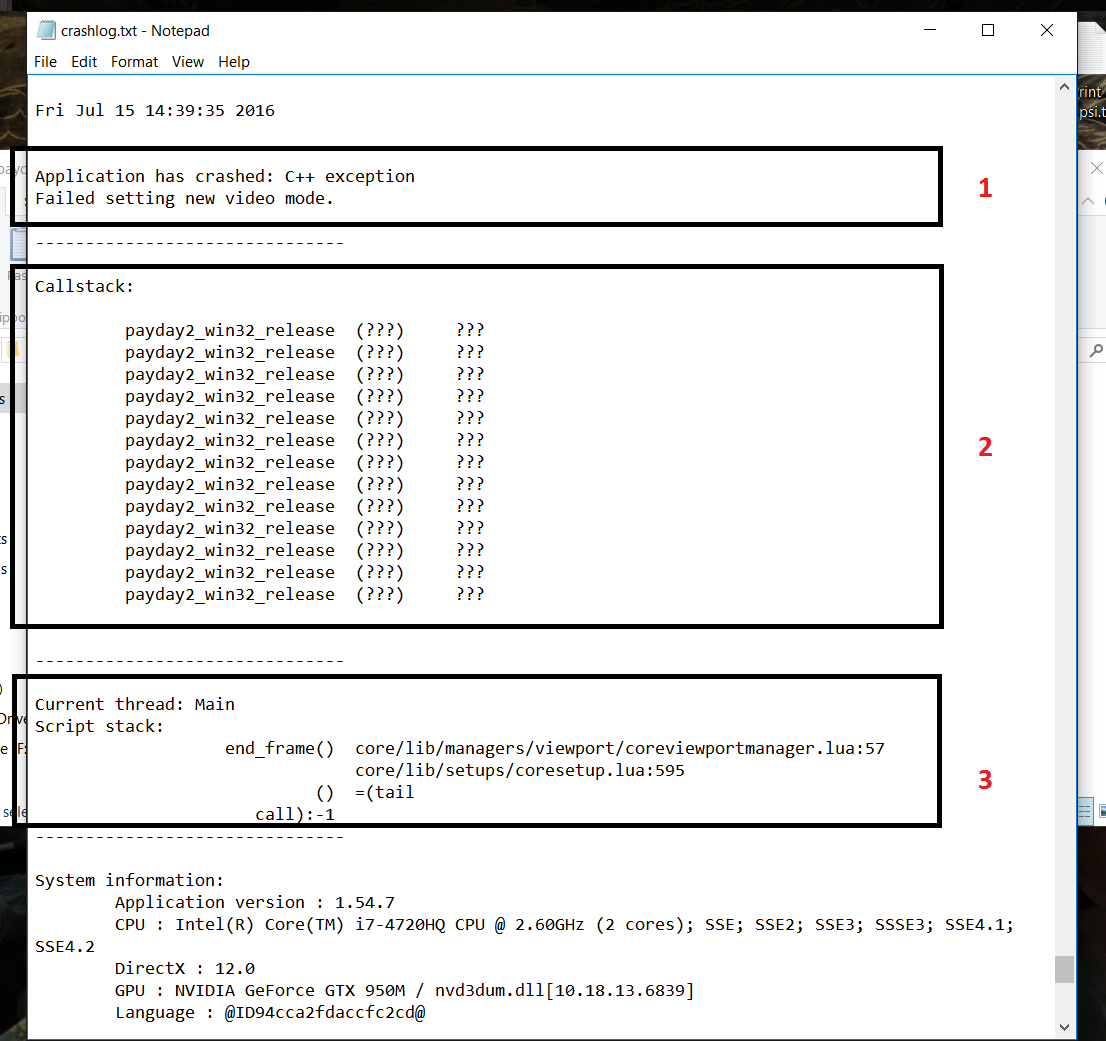Click the scrollbar up arrow
This screenshot has height=1041, width=1106.
point(1064,87)
